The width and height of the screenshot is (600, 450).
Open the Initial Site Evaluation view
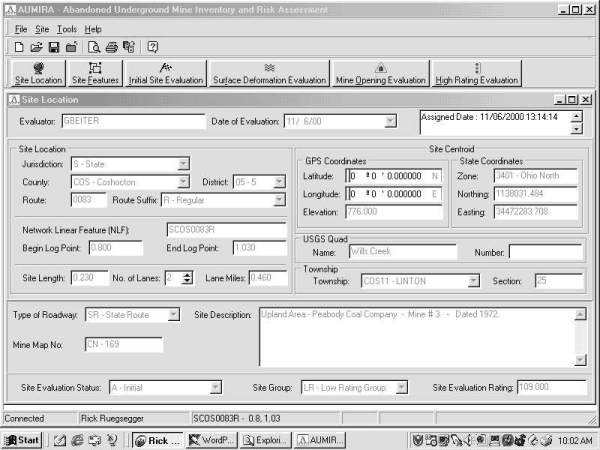pyautogui.click(x=166, y=73)
